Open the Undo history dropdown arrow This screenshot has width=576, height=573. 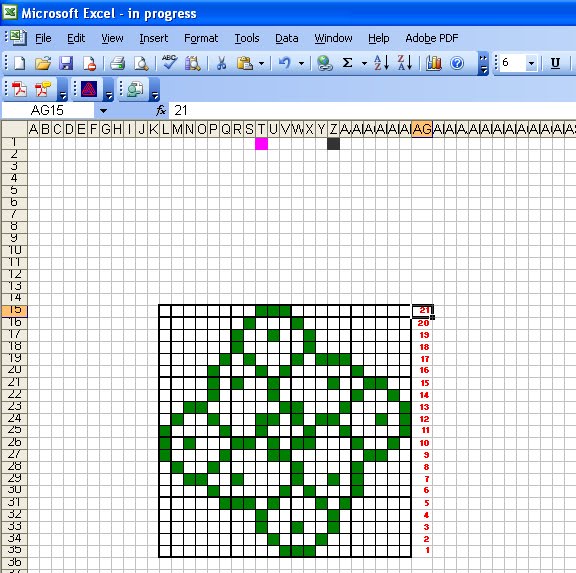[x=301, y=64]
